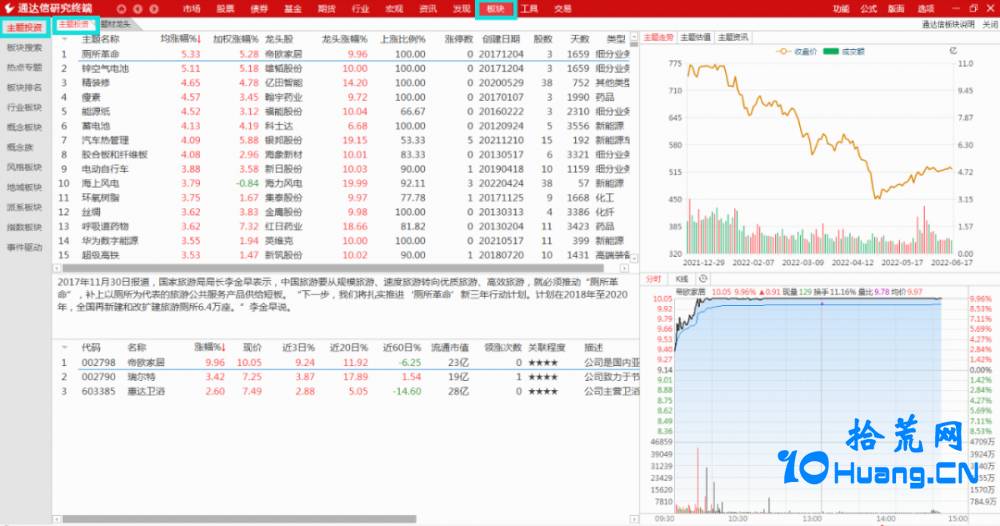Sort stock list by 流通市值 column
The height and width of the screenshot is (526, 1000).
pyautogui.click(x=450, y=347)
